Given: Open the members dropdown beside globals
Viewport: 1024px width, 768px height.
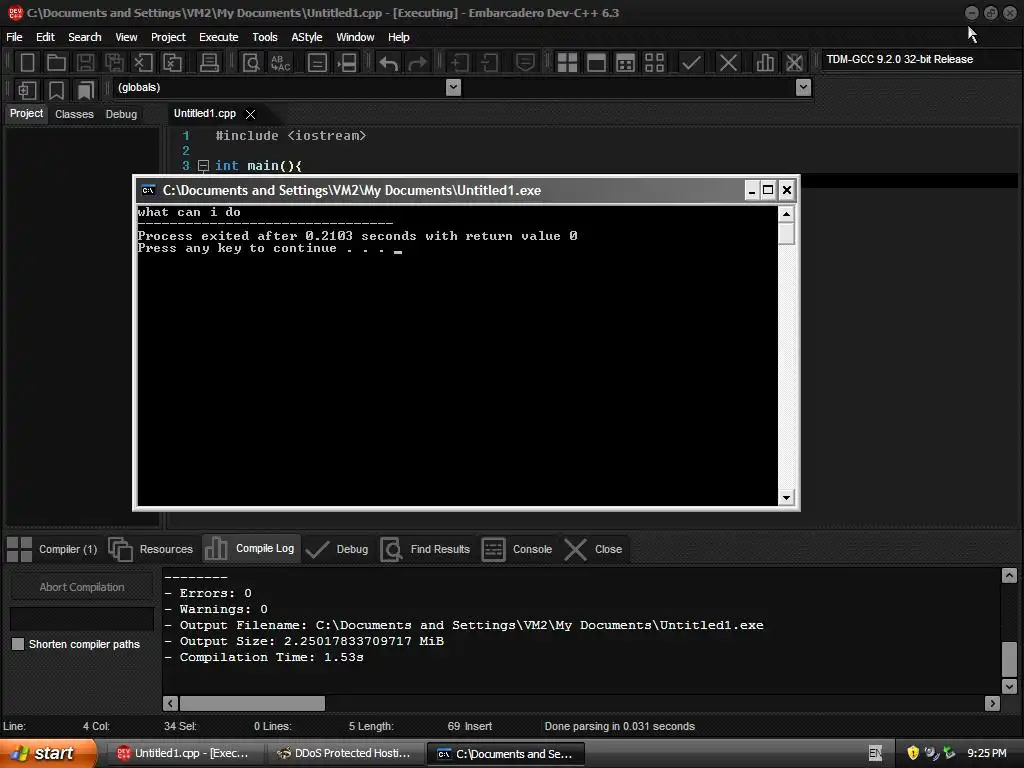Looking at the screenshot, I should [x=804, y=88].
